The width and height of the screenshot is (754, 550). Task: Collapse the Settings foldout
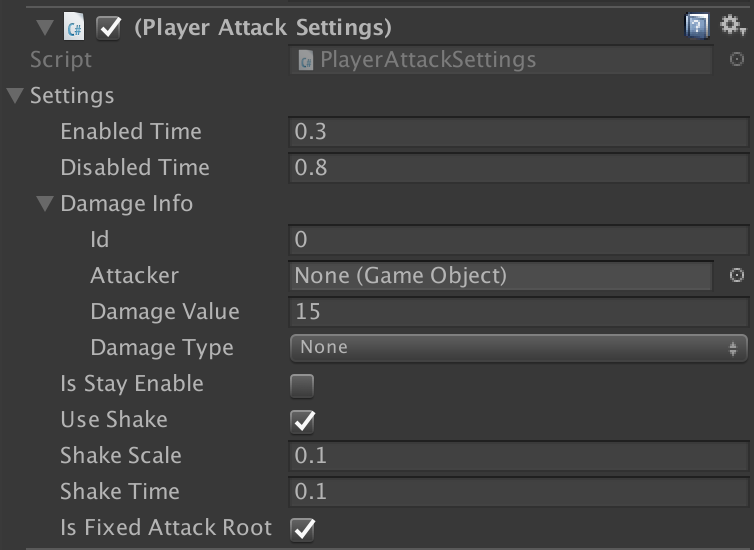(15, 95)
